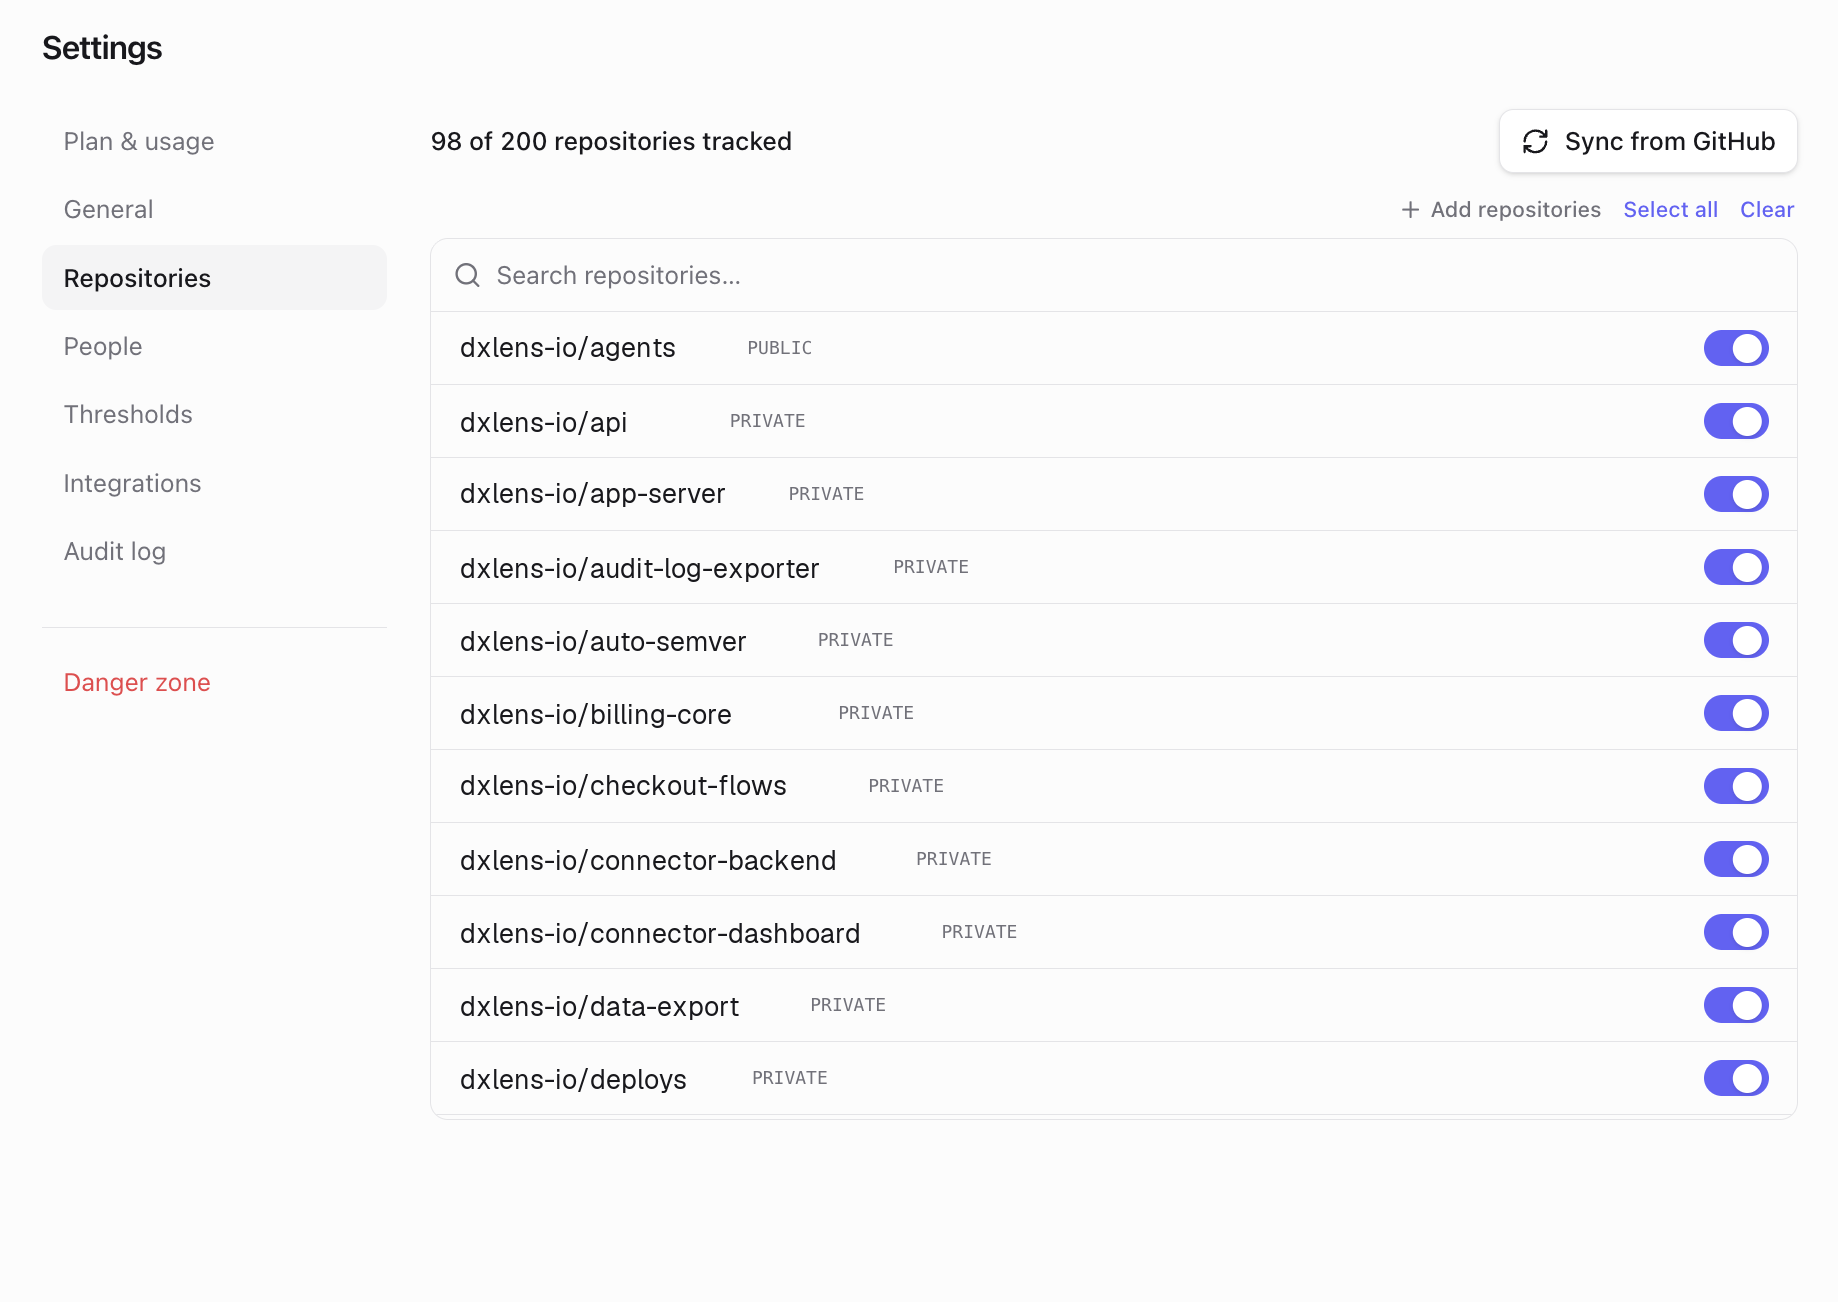Click Add repositories
The image size is (1838, 1302).
coord(1500,210)
